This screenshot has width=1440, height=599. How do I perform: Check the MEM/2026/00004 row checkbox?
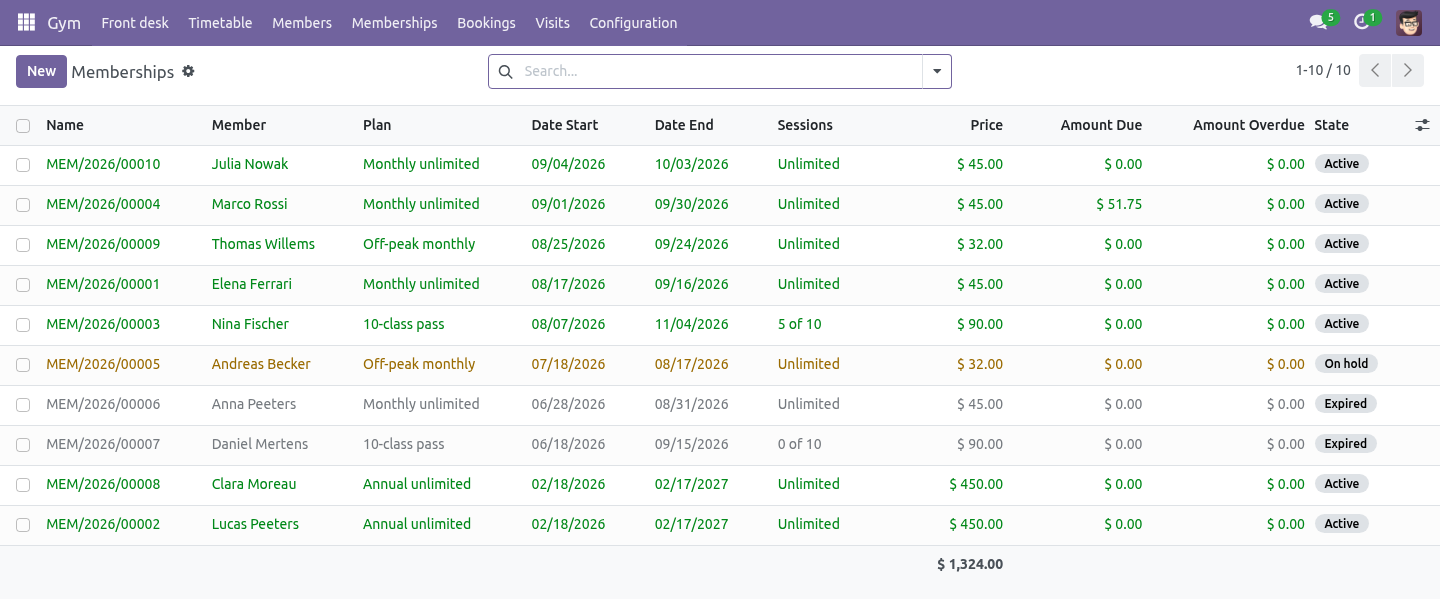pyautogui.click(x=23, y=205)
